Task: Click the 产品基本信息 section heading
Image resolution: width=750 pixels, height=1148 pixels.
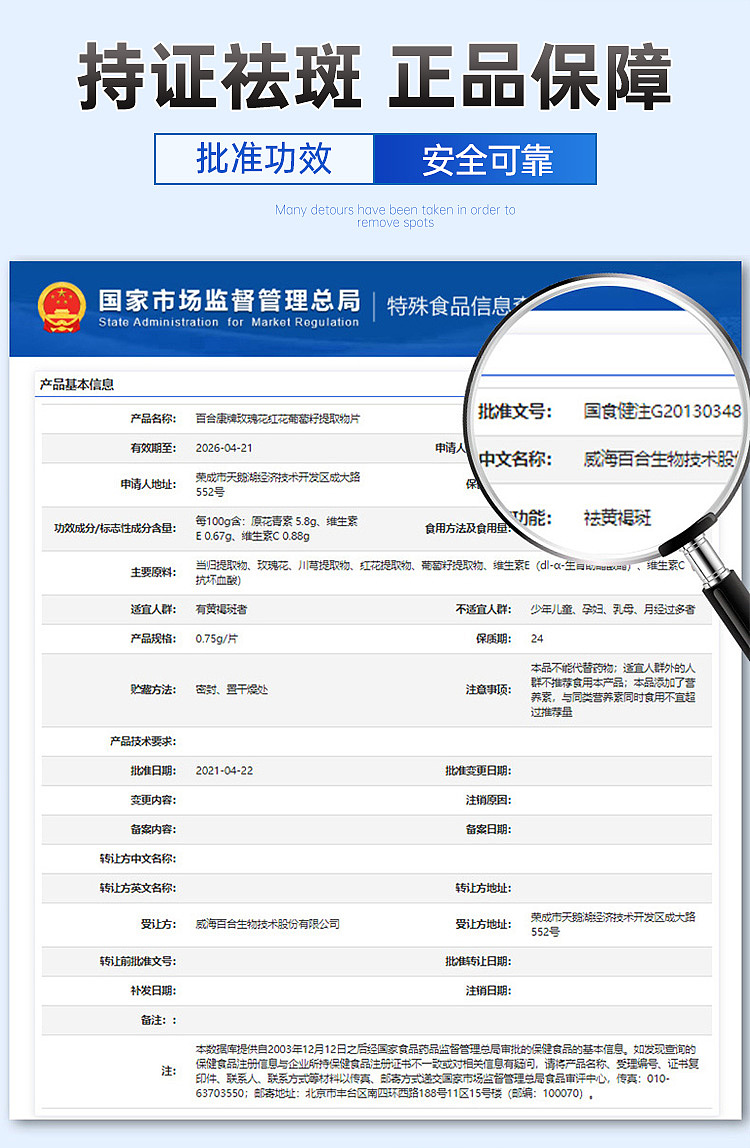Action: (x=77, y=384)
